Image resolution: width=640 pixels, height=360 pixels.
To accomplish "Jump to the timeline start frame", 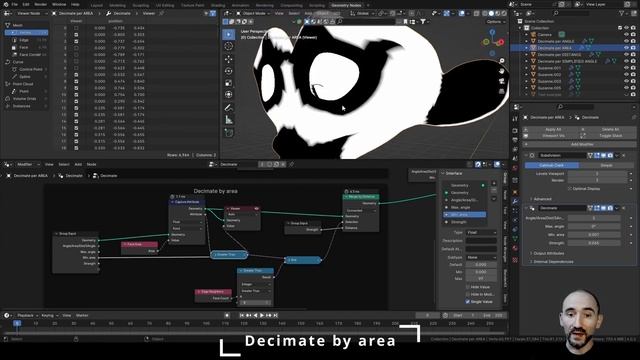I will coord(242,316).
